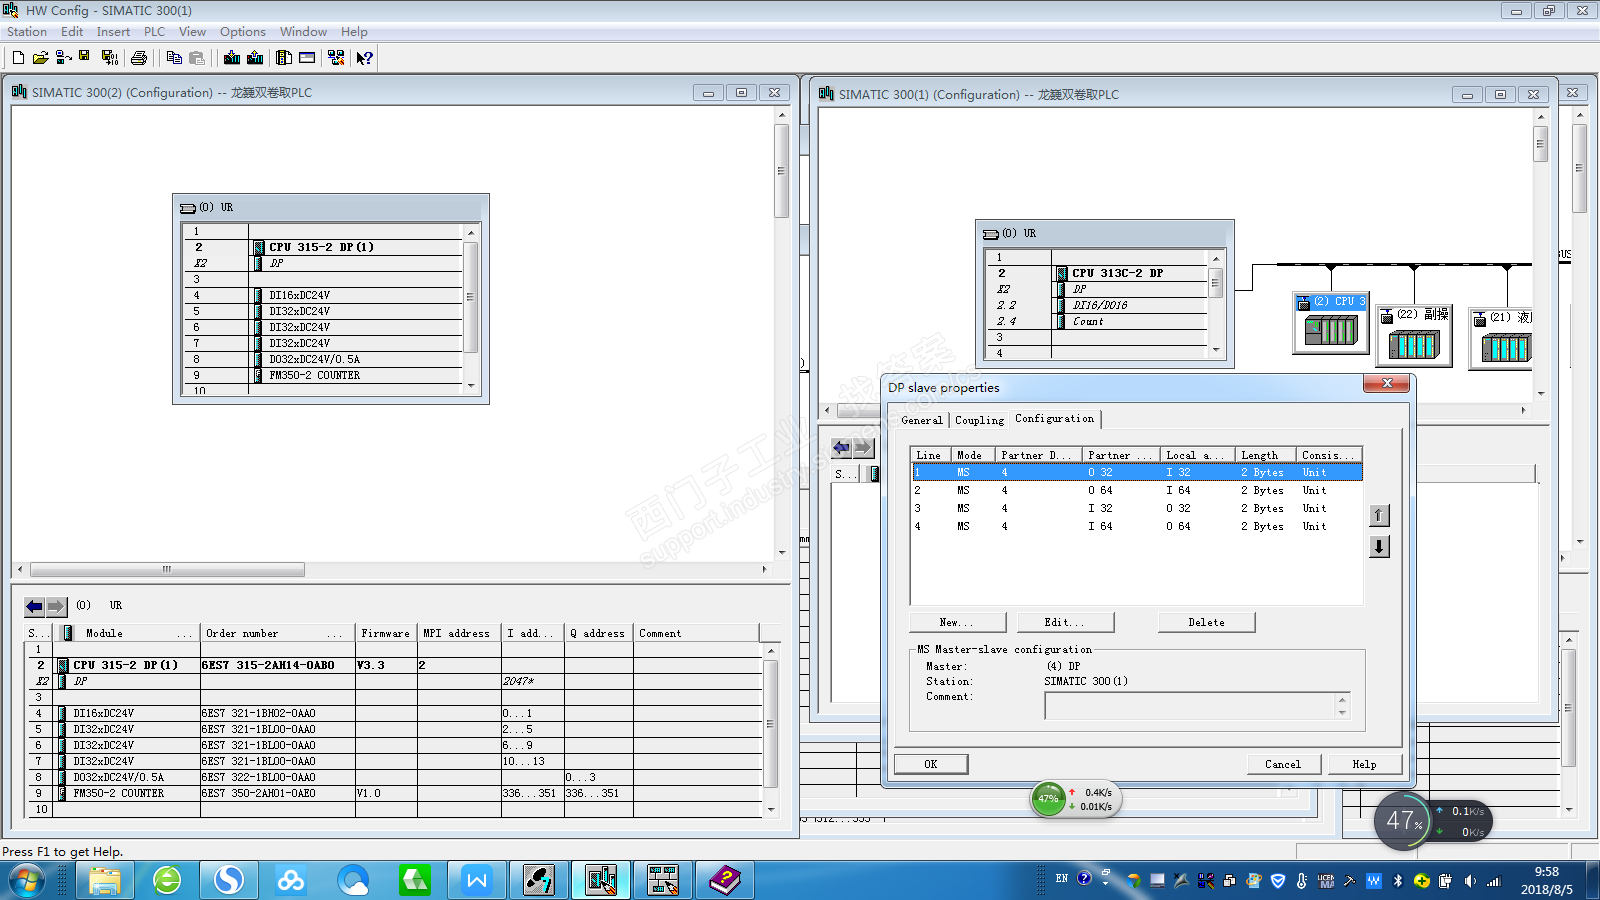Click the Order number column header
The height and width of the screenshot is (900, 1600).
(277, 633)
